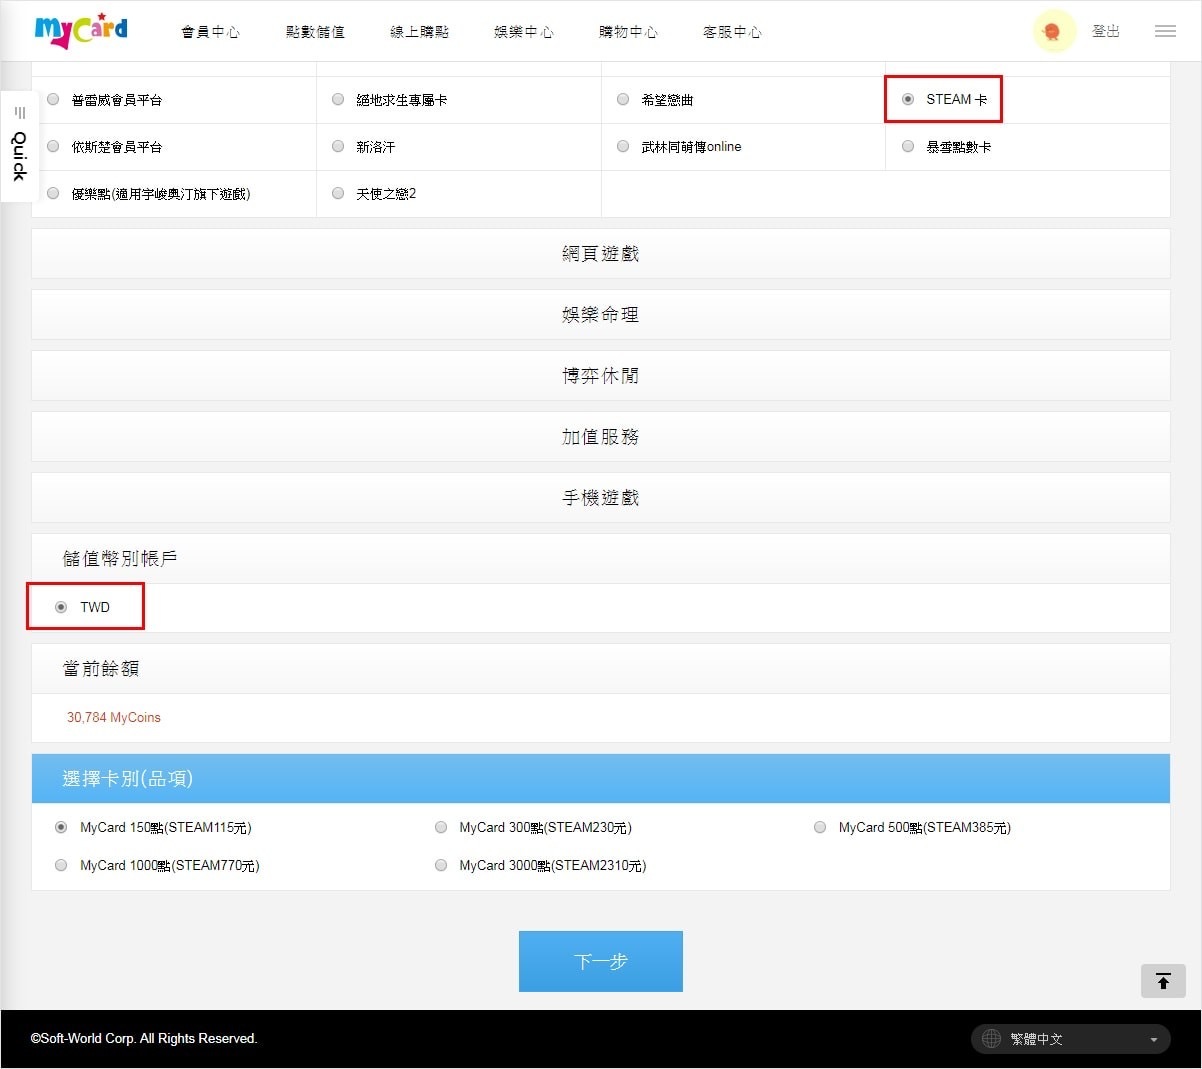Image resolution: width=1202 pixels, height=1069 pixels.
Task: Choose MyCard 1000點 (STEAM770元) card
Action: point(61,865)
